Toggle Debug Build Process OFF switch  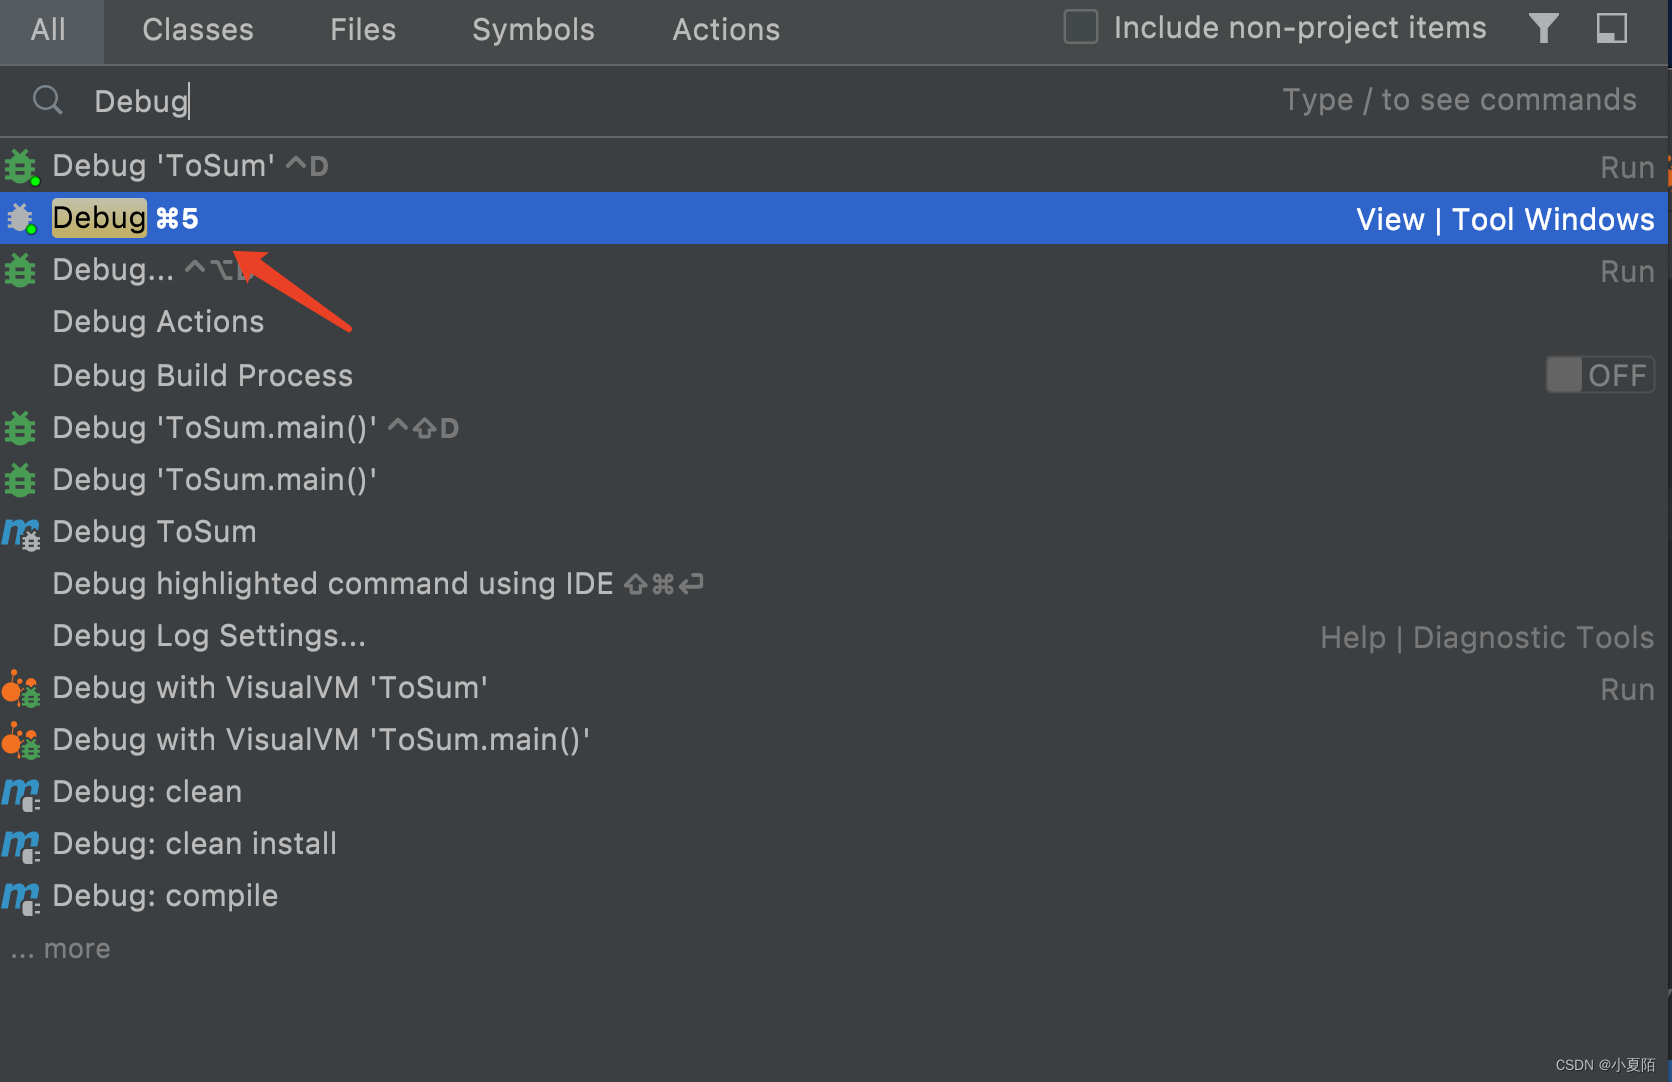click(x=1599, y=375)
